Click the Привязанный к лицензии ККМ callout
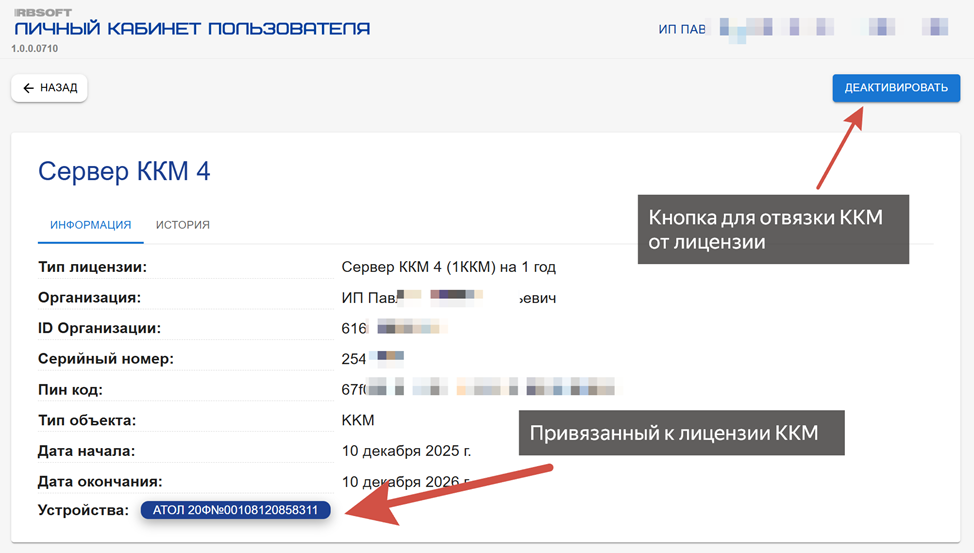Image resolution: width=974 pixels, height=553 pixels. coord(680,433)
